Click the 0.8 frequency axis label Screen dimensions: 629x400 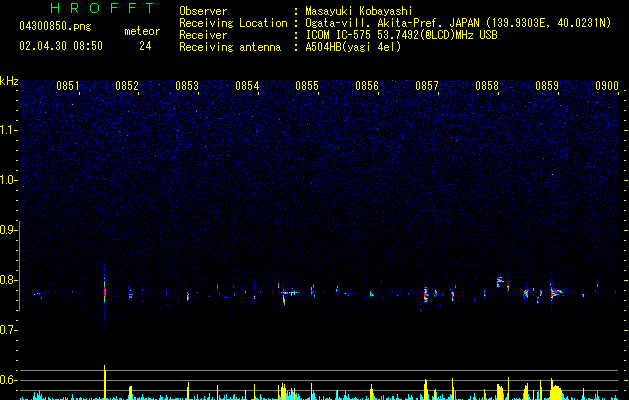coord(9,280)
